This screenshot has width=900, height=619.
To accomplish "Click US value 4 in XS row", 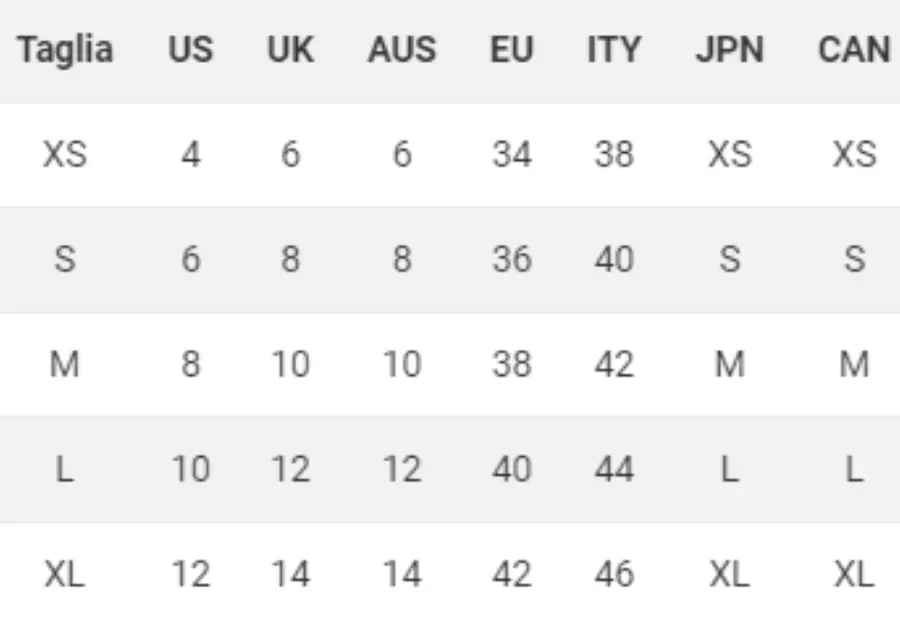I will (191, 154).
